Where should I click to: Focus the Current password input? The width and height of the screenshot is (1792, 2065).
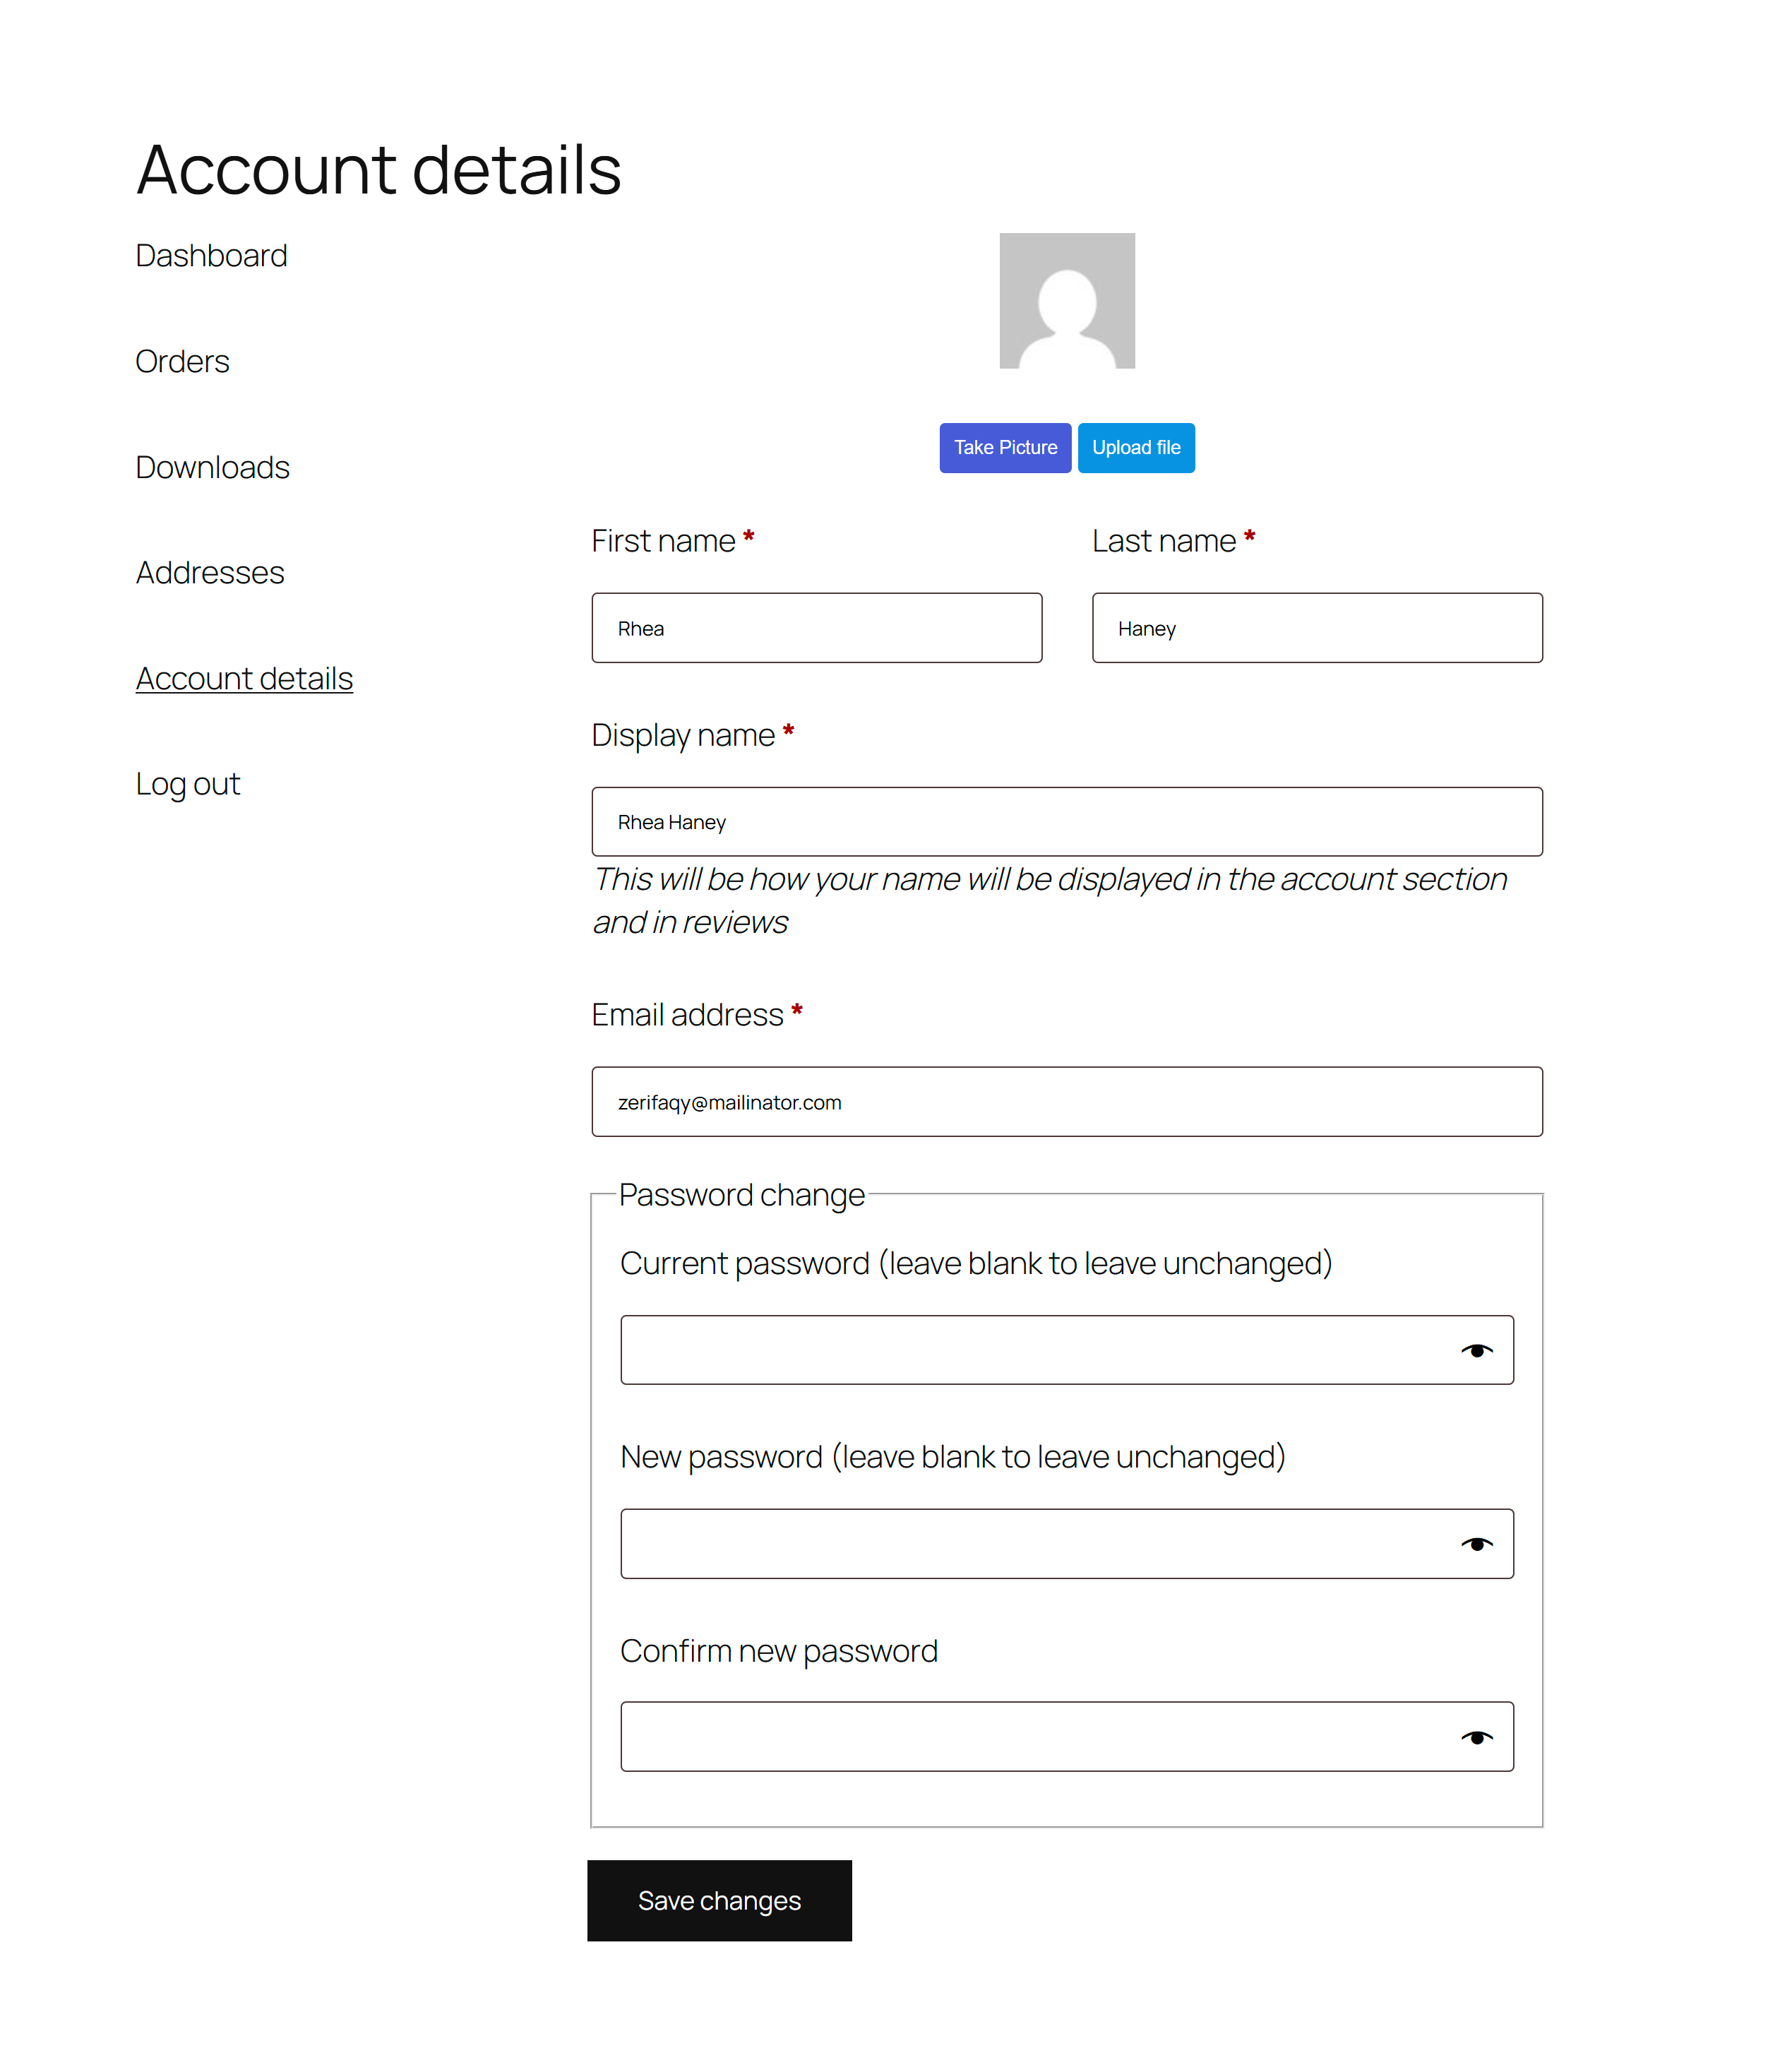[x=1067, y=1350]
